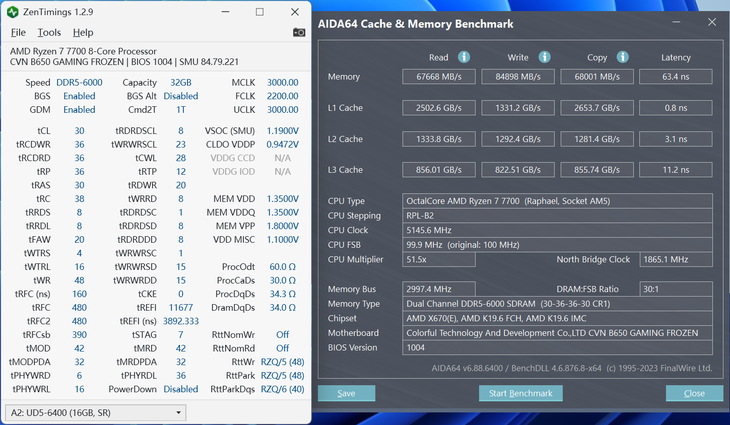This screenshot has height=425, width=730.
Task: Open the Tools menu in ZenTimings
Action: coord(49,33)
